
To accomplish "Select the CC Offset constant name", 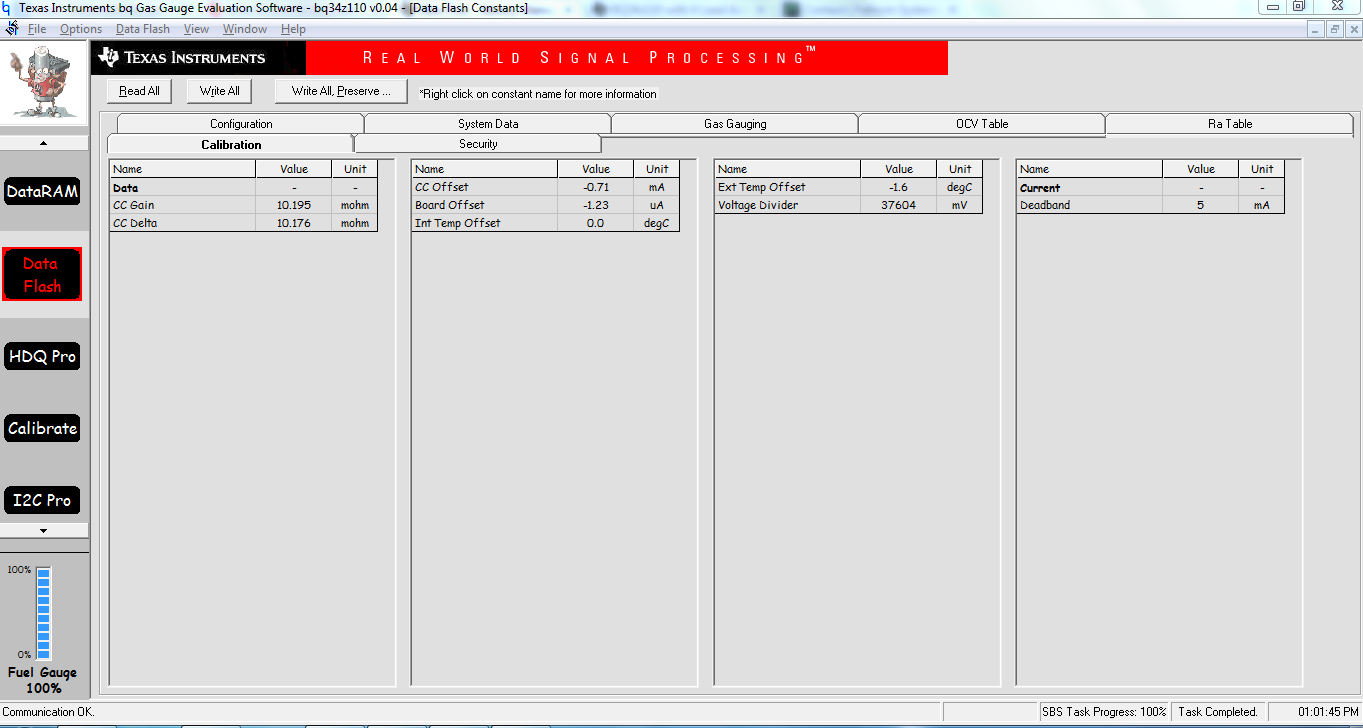I will [485, 187].
